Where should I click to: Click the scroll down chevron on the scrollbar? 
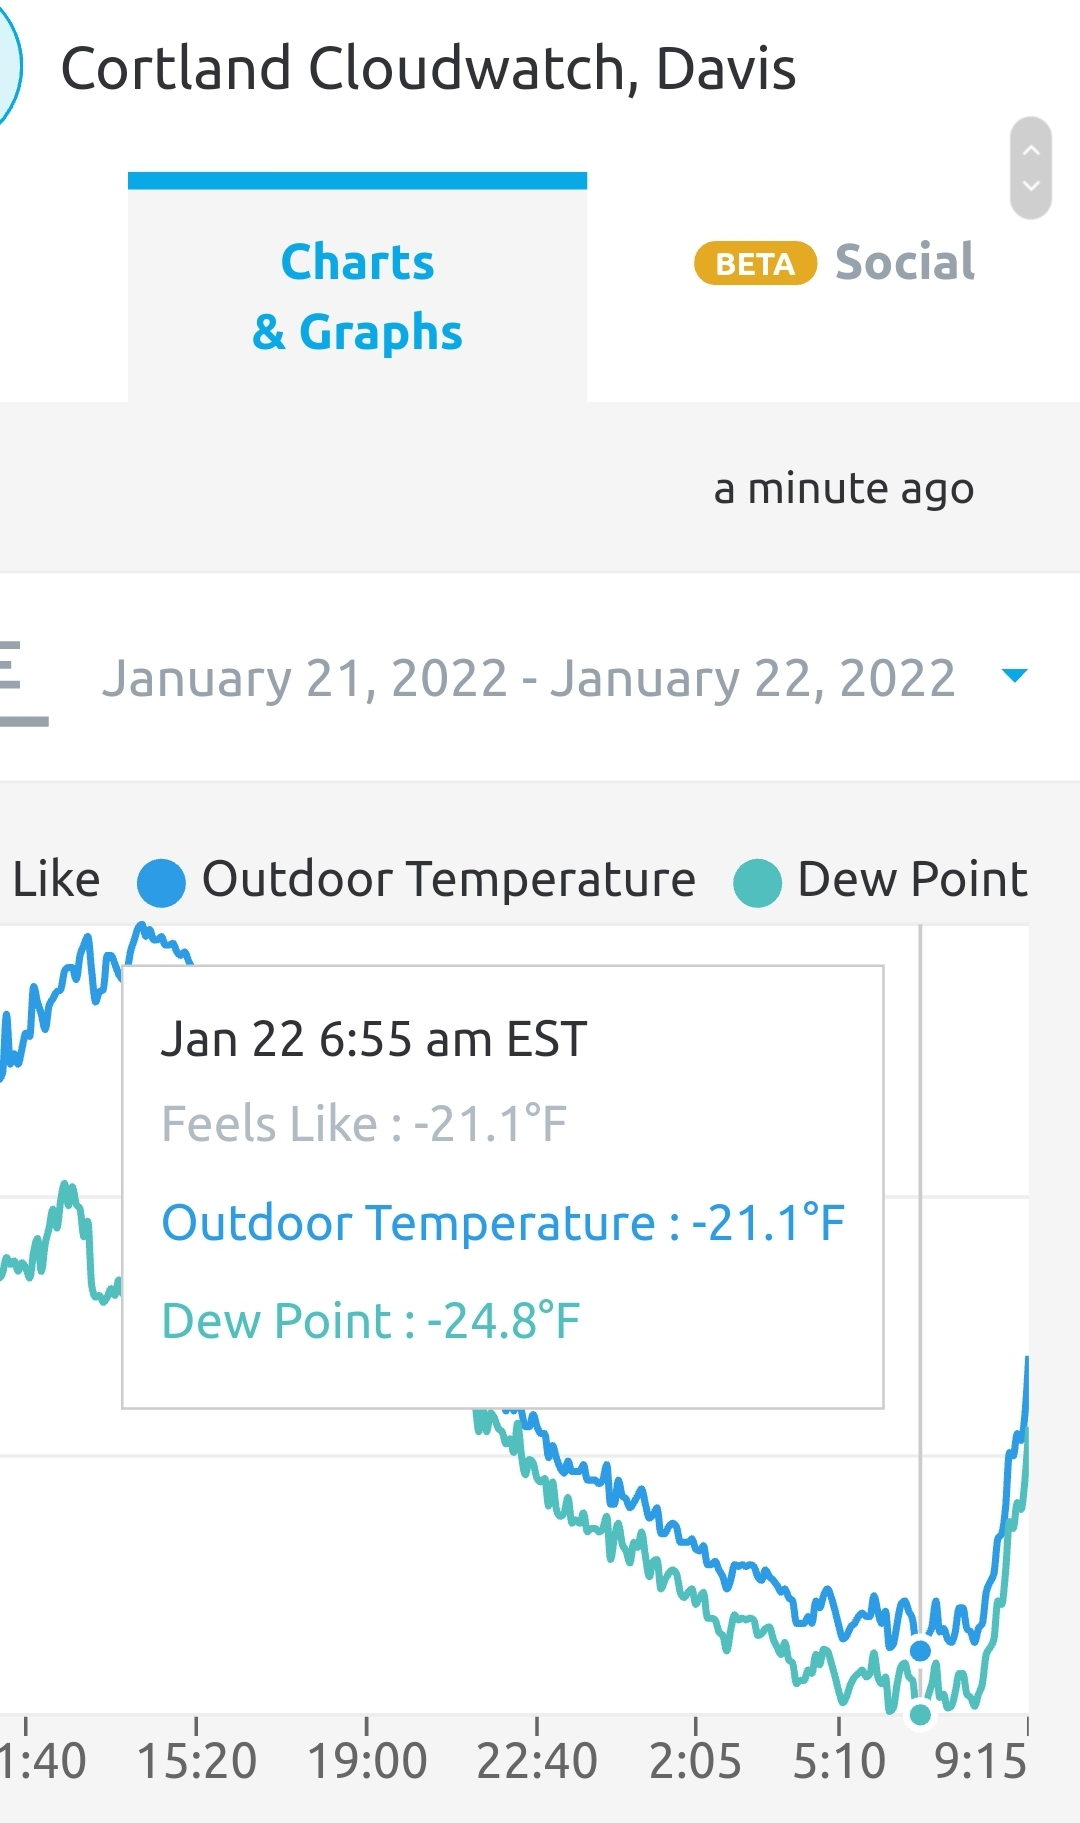1031,187
